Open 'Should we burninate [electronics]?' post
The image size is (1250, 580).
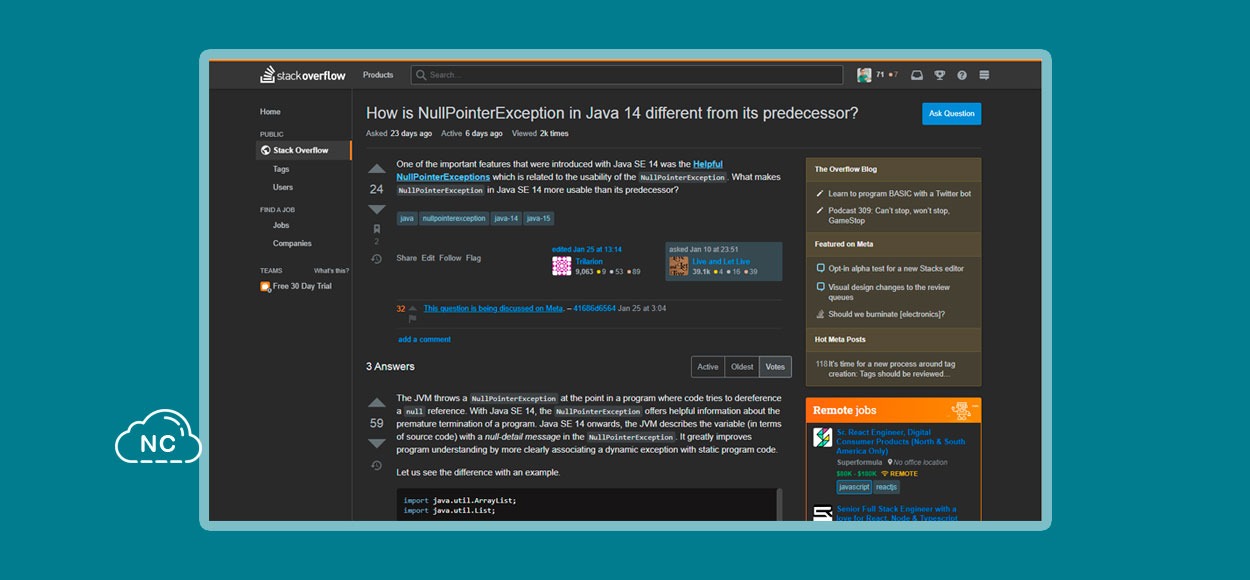(x=886, y=314)
